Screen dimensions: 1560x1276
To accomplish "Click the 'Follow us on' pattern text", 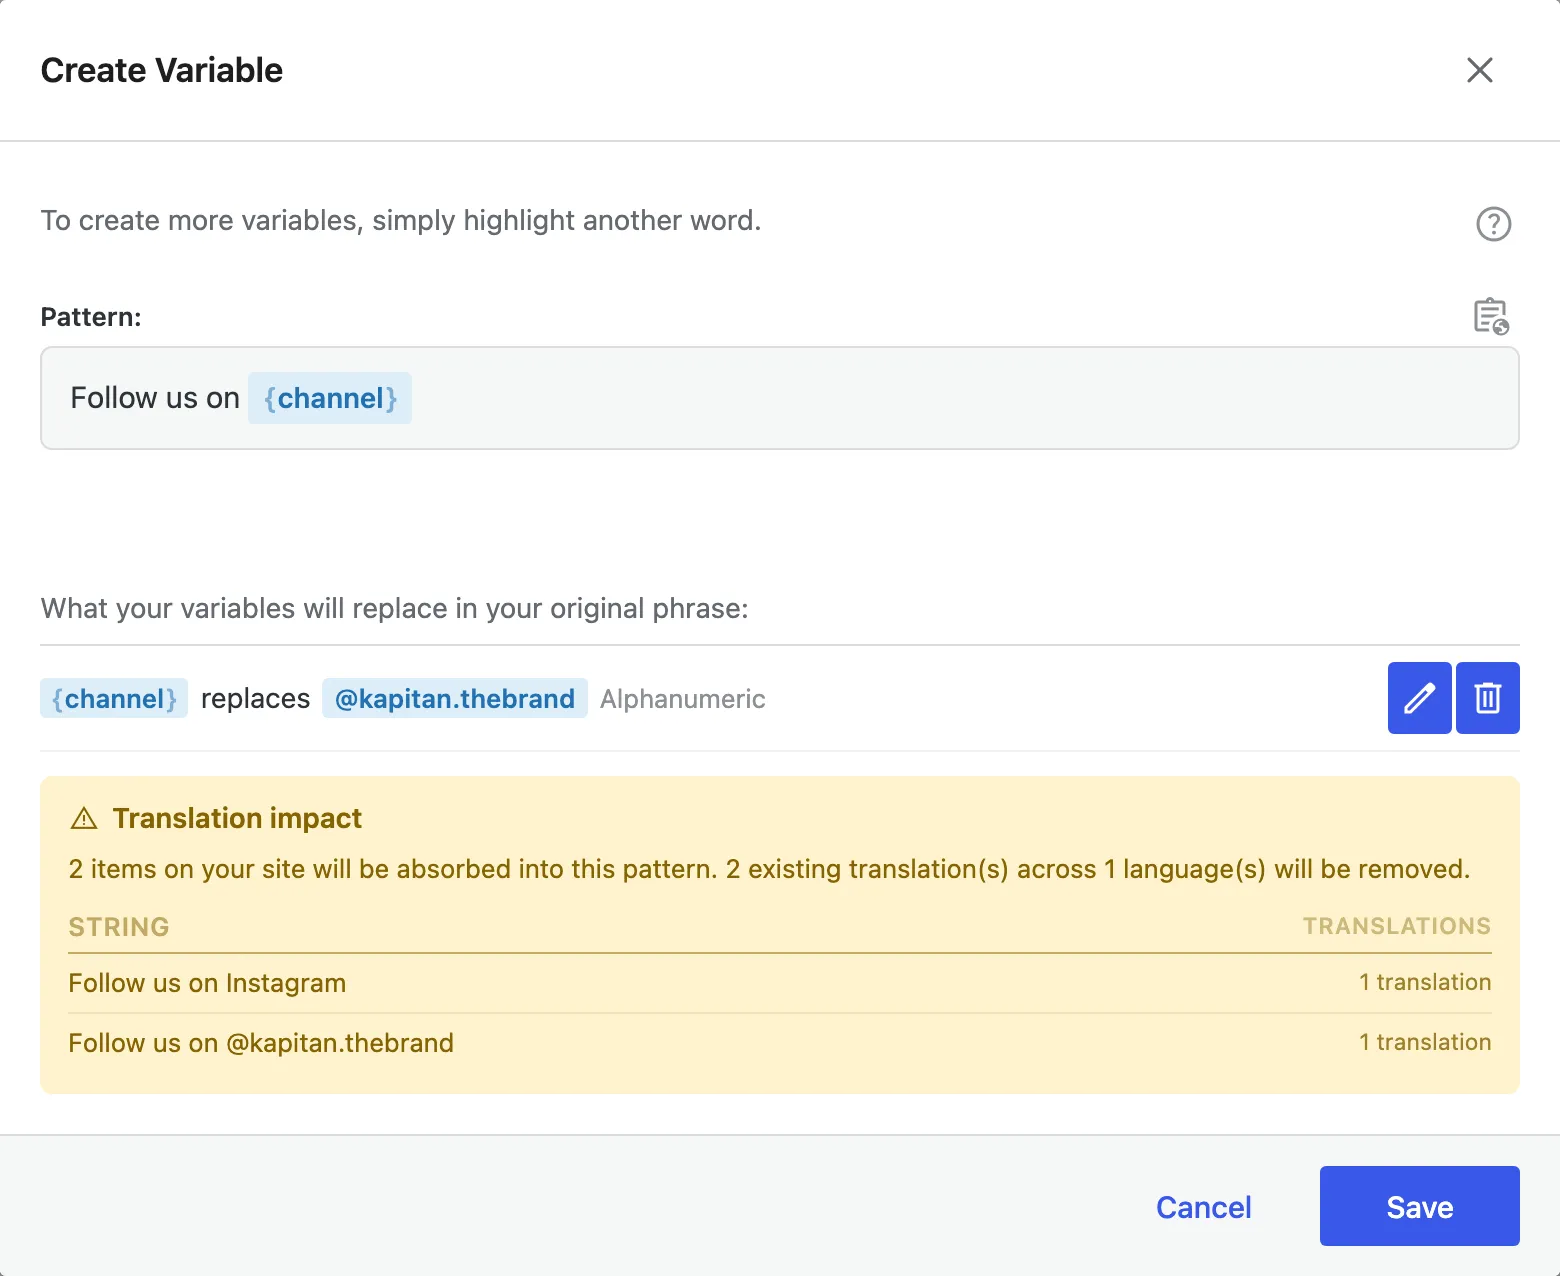I will [x=155, y=398].
